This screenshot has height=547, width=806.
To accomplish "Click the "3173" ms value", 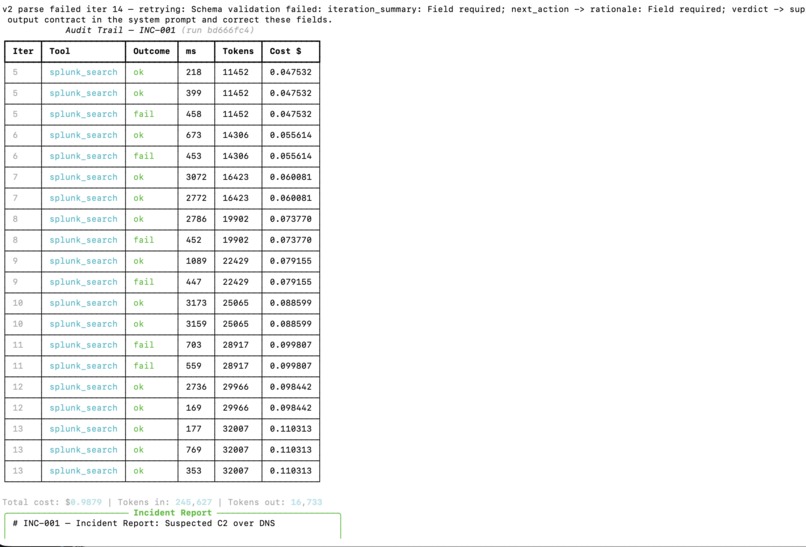I will coord(196,303).
